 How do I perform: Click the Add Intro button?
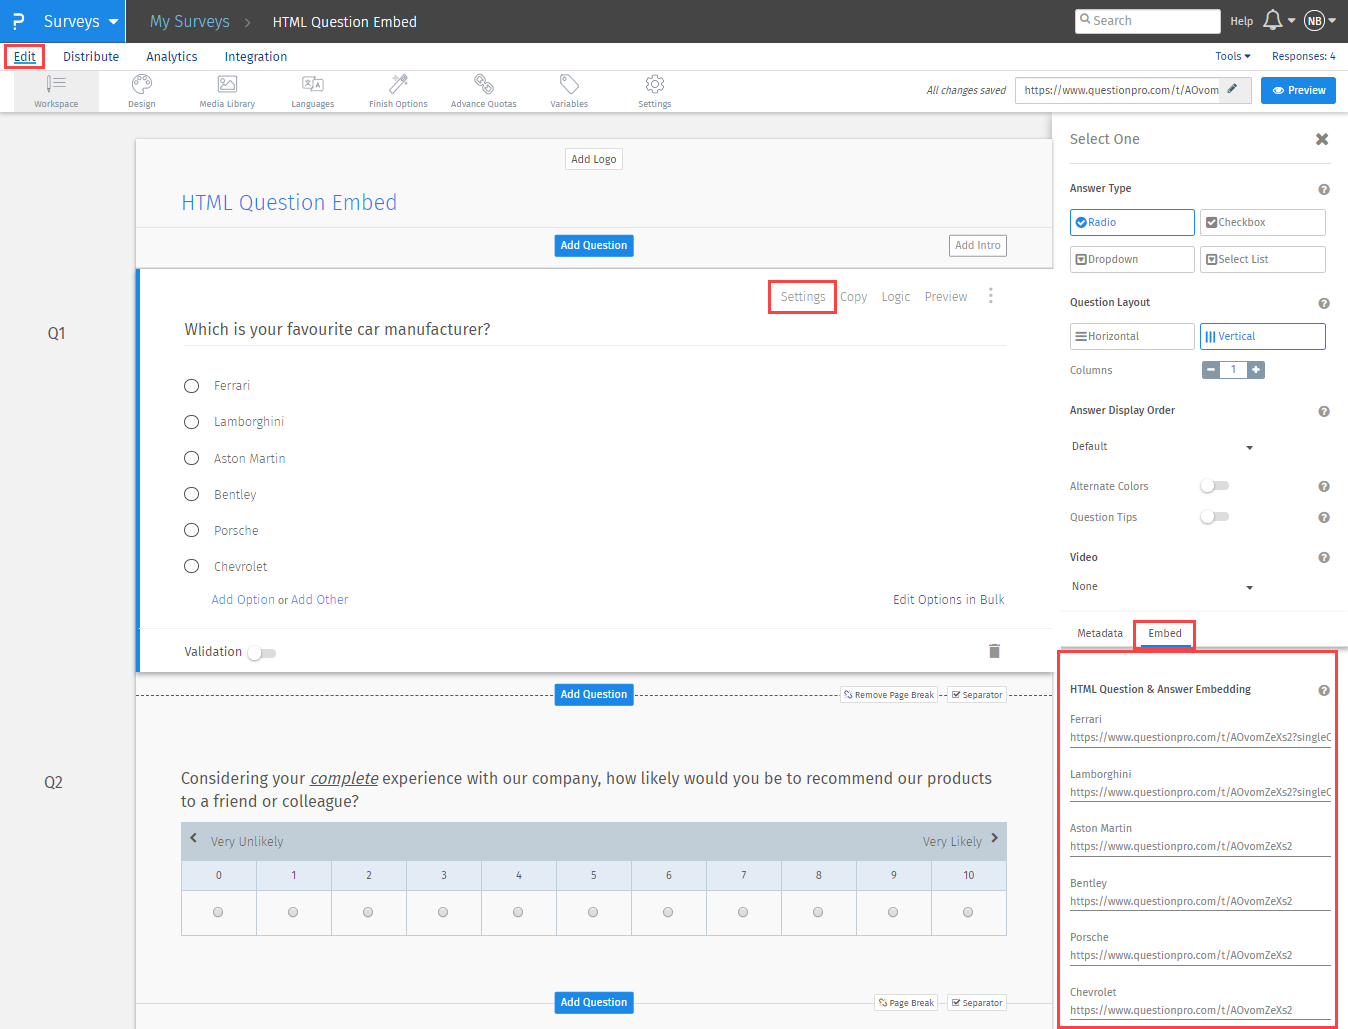tap(978, 245)
